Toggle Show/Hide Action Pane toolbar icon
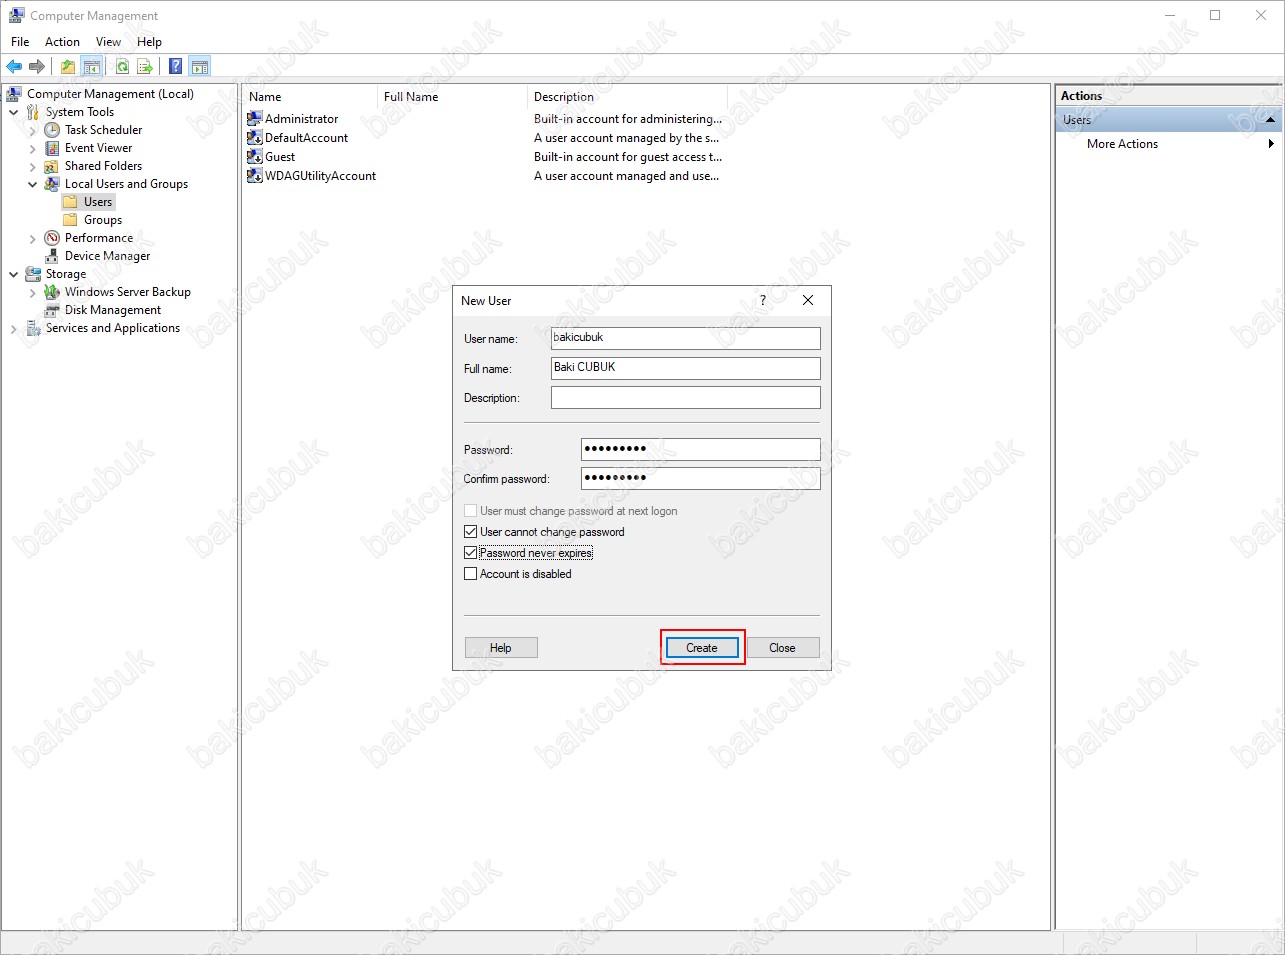Screen dimensions: 1285x955 (200, 67)
